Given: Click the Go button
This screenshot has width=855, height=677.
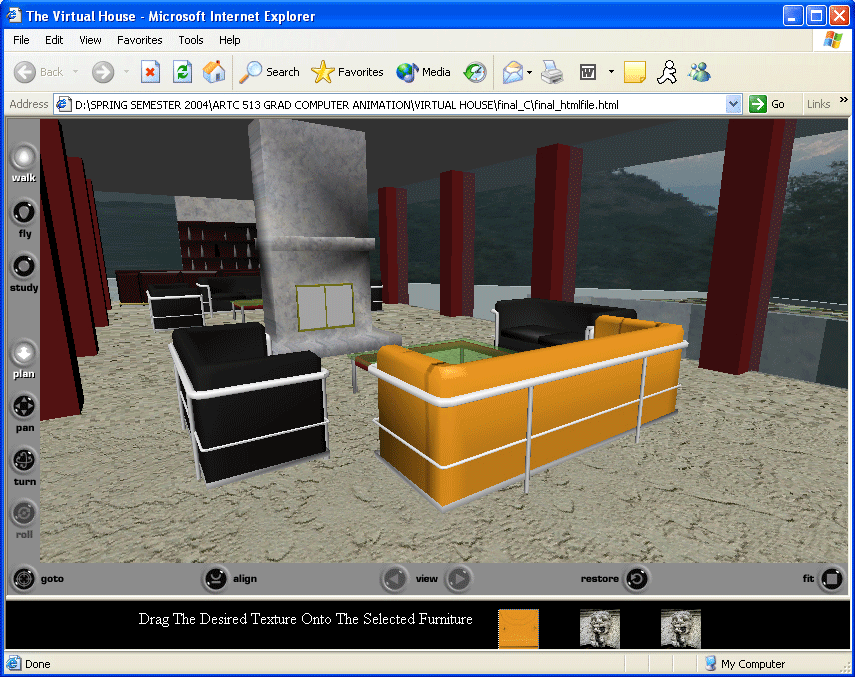Looking at the screenshot, I should click(768, 104).
